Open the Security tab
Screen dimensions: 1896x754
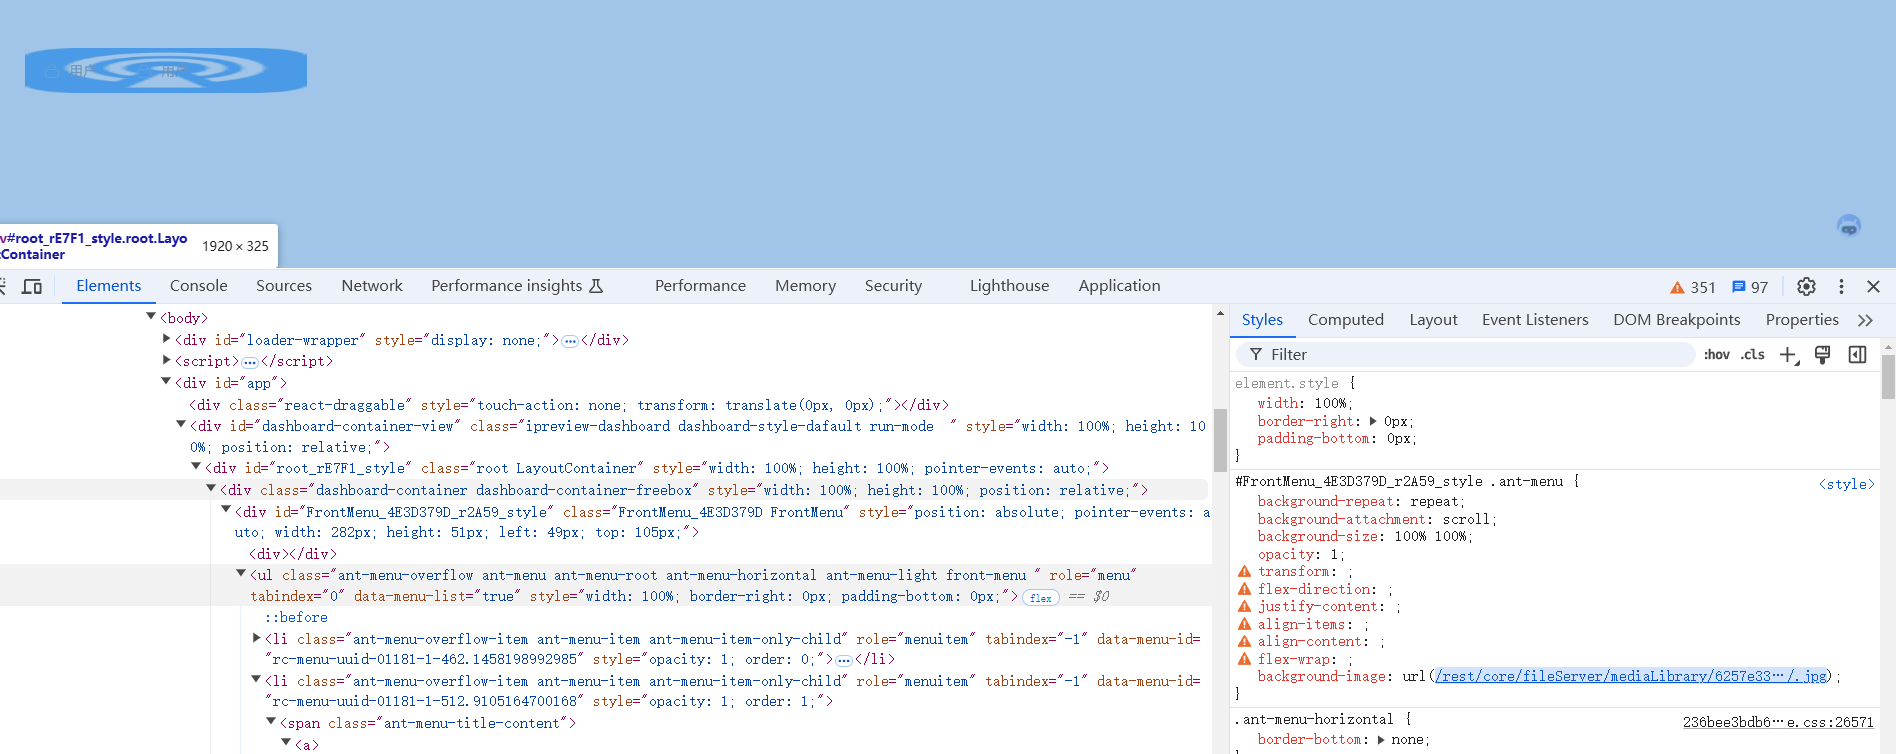point(893,286)
